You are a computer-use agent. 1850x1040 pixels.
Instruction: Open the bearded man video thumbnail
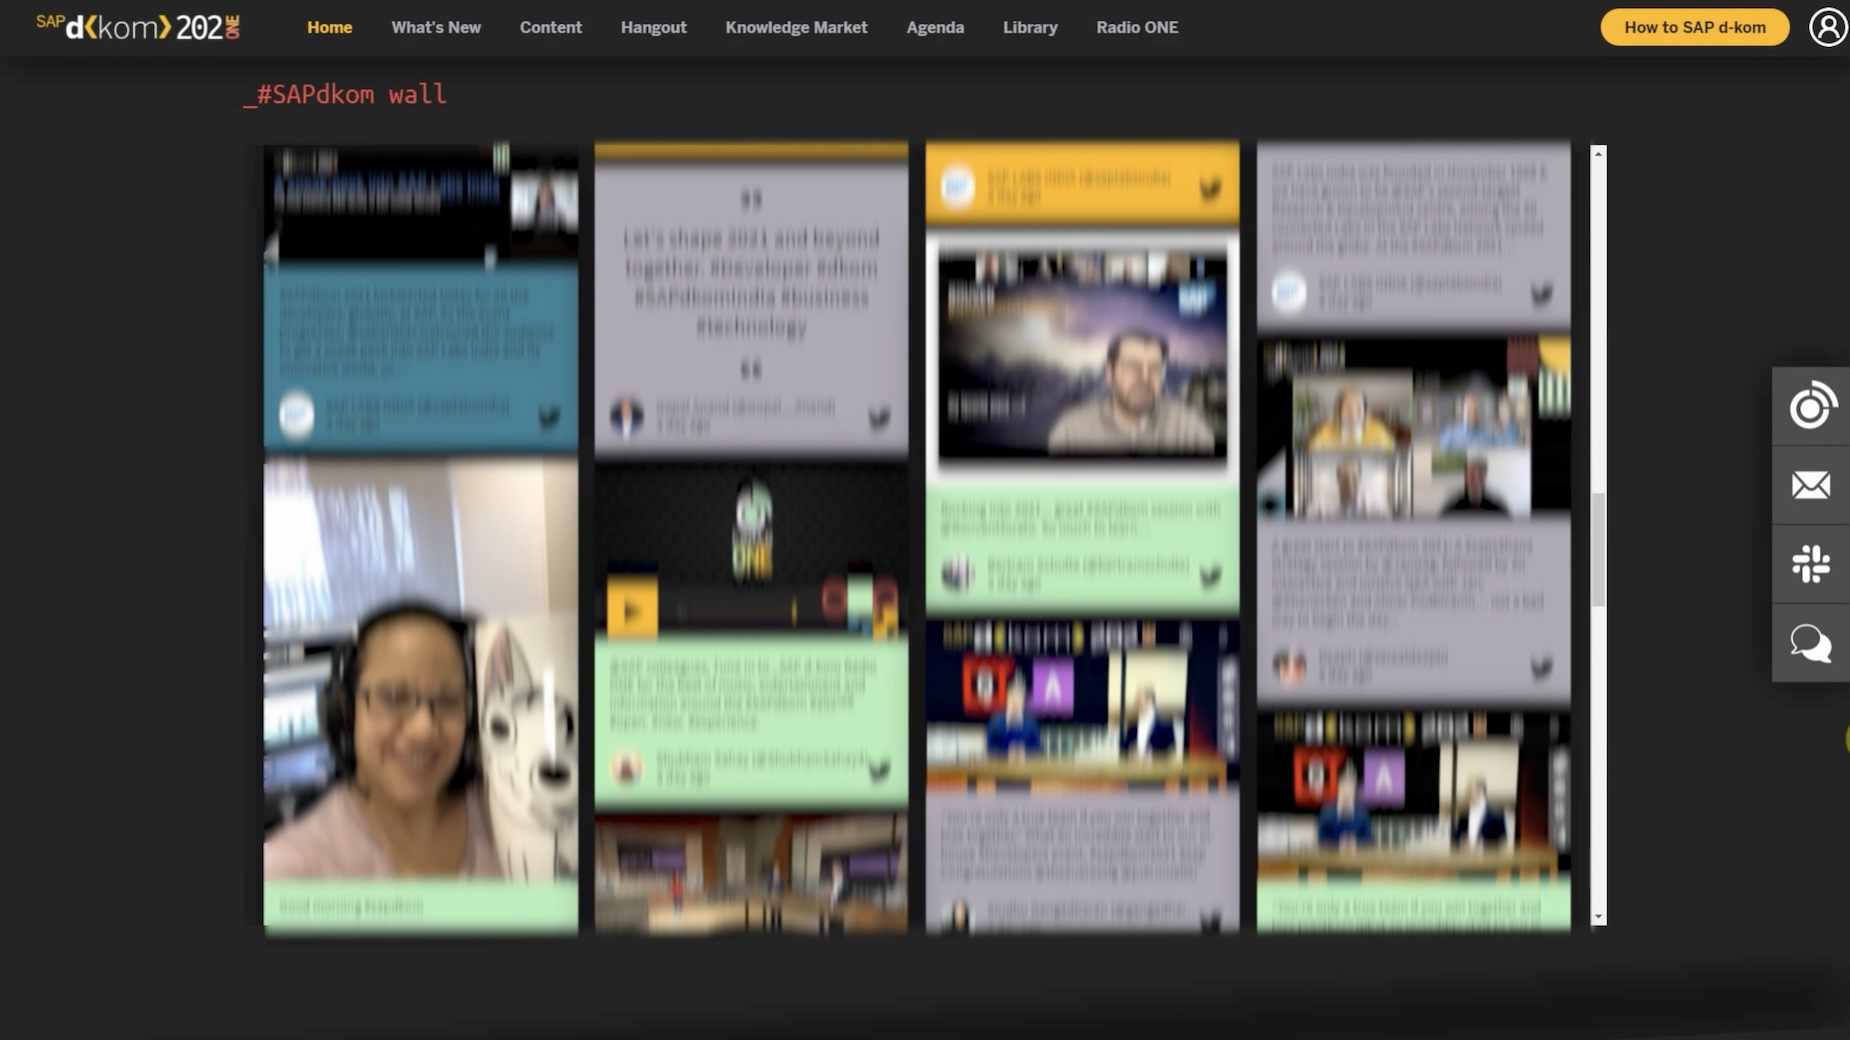coord(1082,355)
